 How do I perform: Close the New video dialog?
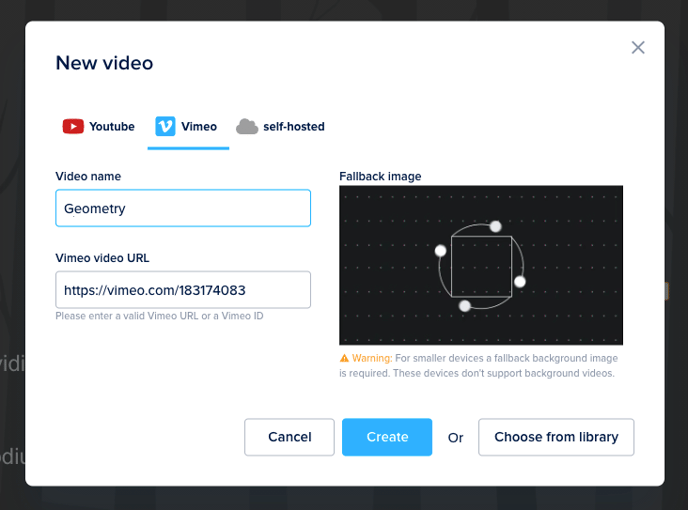[638, 48]
